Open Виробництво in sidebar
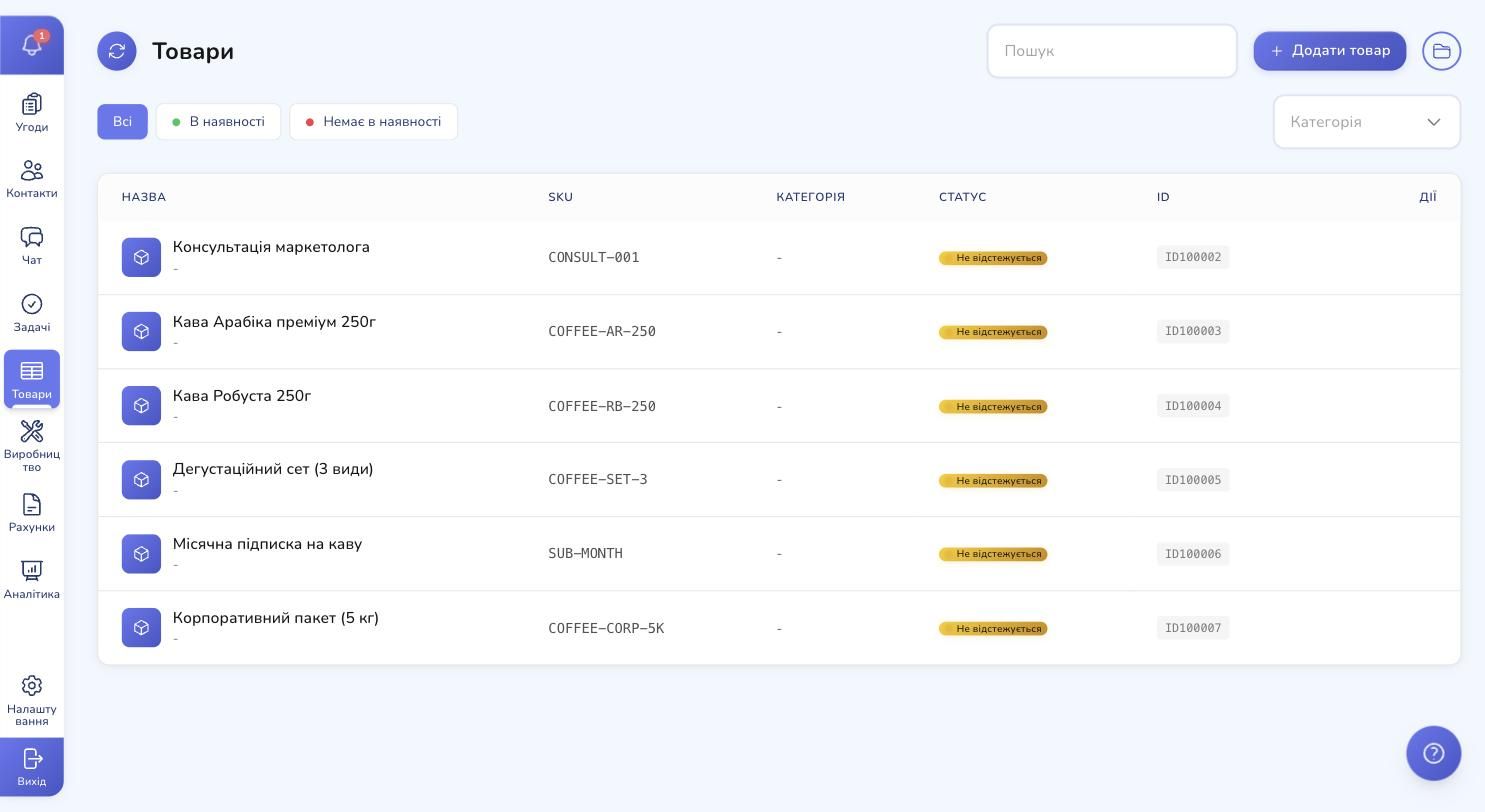The width and height of the screenshot is (1485, 812). point(32,446)
